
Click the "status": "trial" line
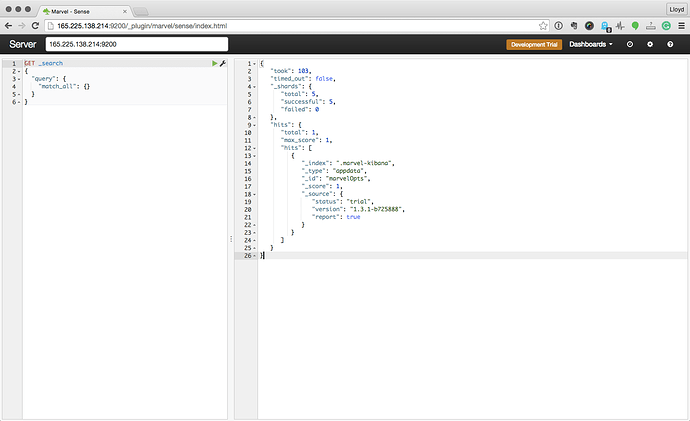click(343, 202)
